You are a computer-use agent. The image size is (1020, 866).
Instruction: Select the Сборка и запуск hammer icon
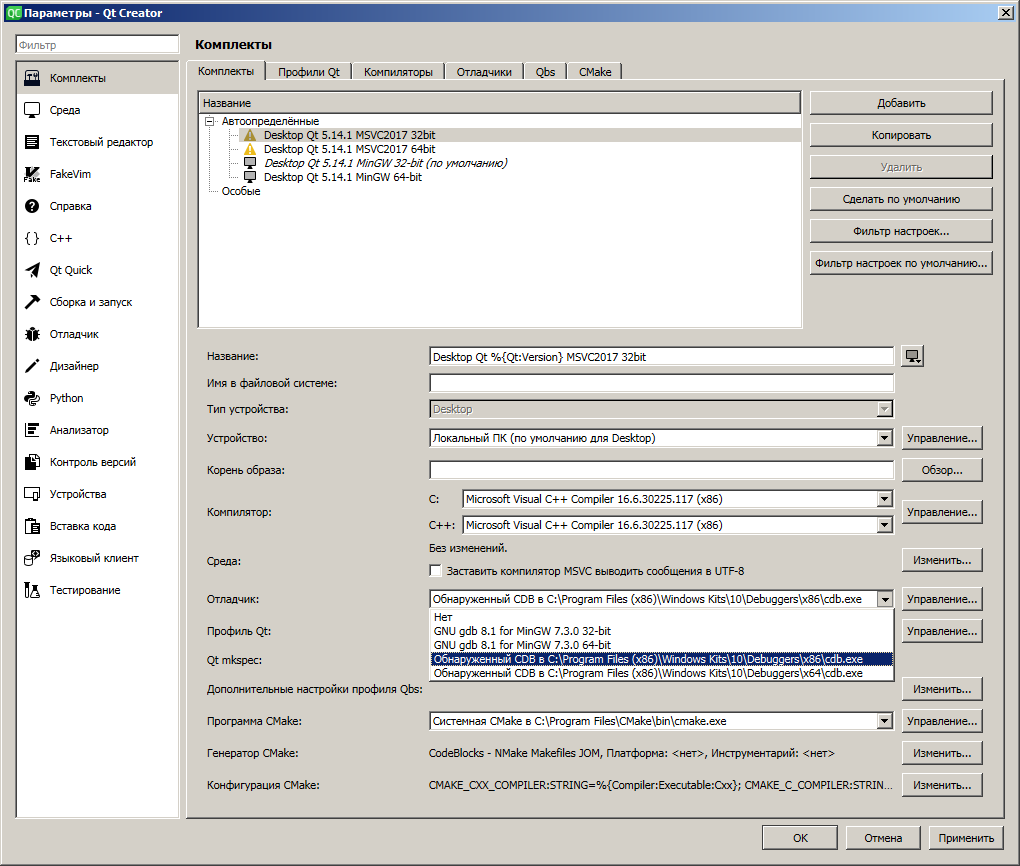[32, 302]
